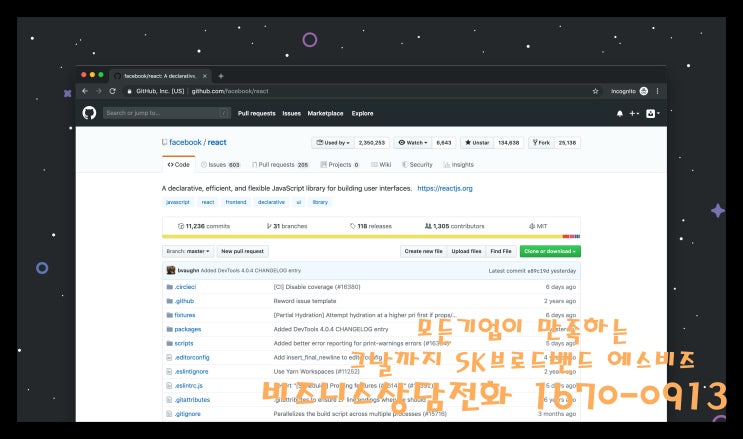Click the Incognito profile icon
Viewport: 743px width, 439px height.
(x=643, y=91)
